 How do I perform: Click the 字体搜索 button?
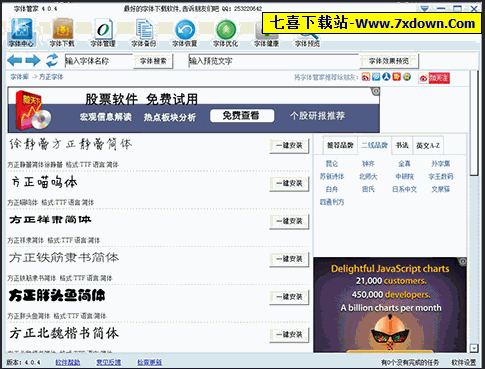click(x=153, y=61)
